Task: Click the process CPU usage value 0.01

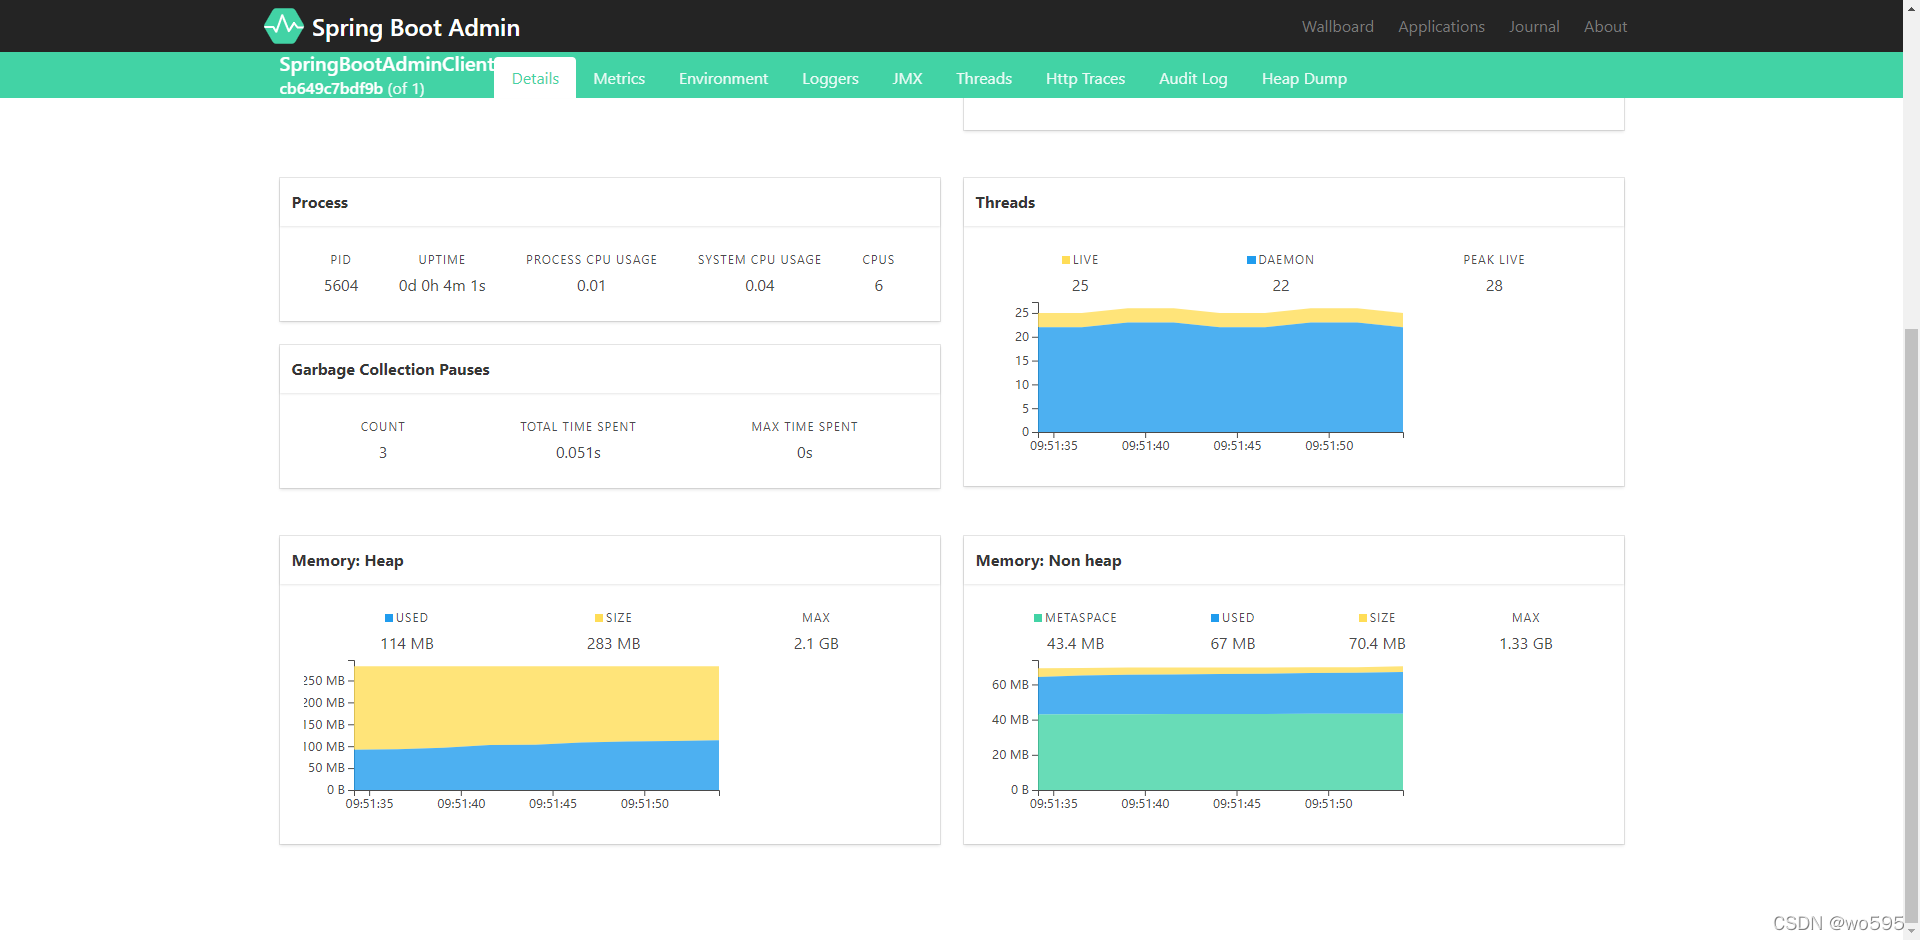Action: (x=591, y=286)
